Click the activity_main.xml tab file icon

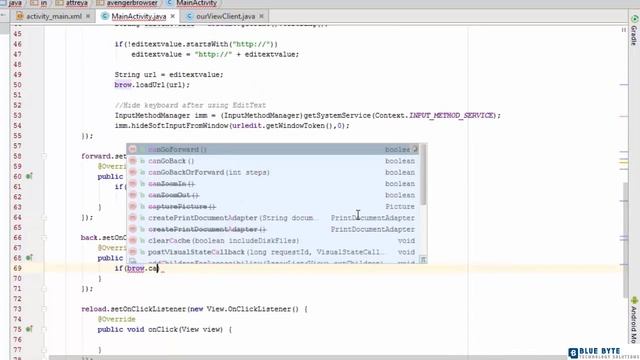(20, 16)
